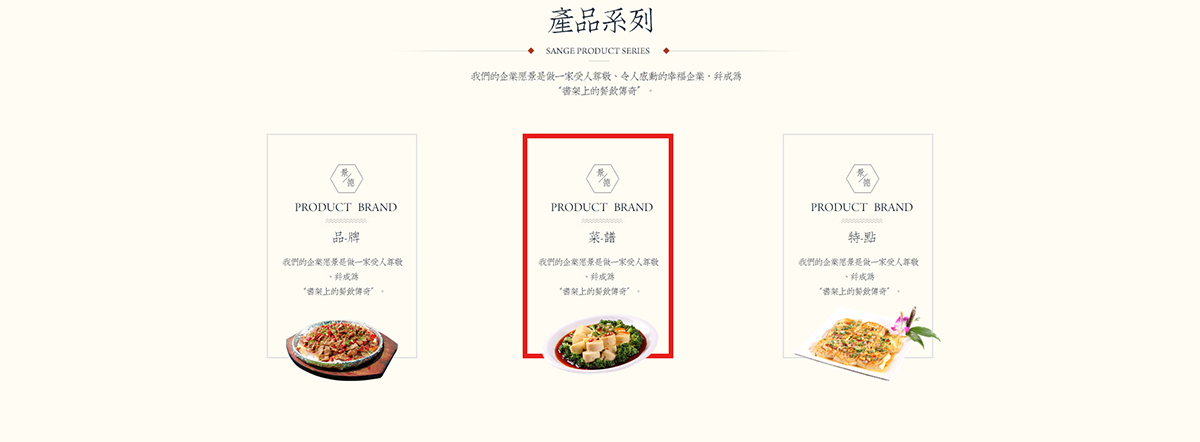Open the 品牌 card title
This screenshot has width=1200, height=442.
click(346, 238)
